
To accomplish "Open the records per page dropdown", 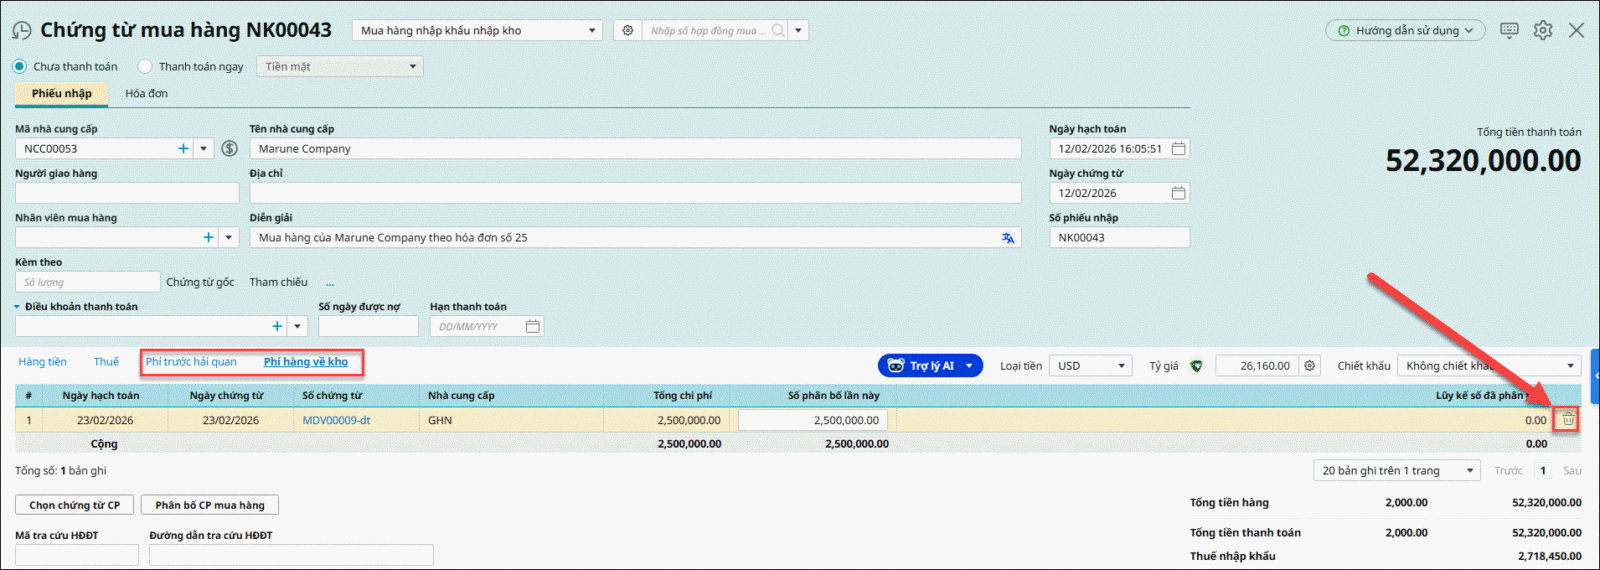I will pos(1396,471).
